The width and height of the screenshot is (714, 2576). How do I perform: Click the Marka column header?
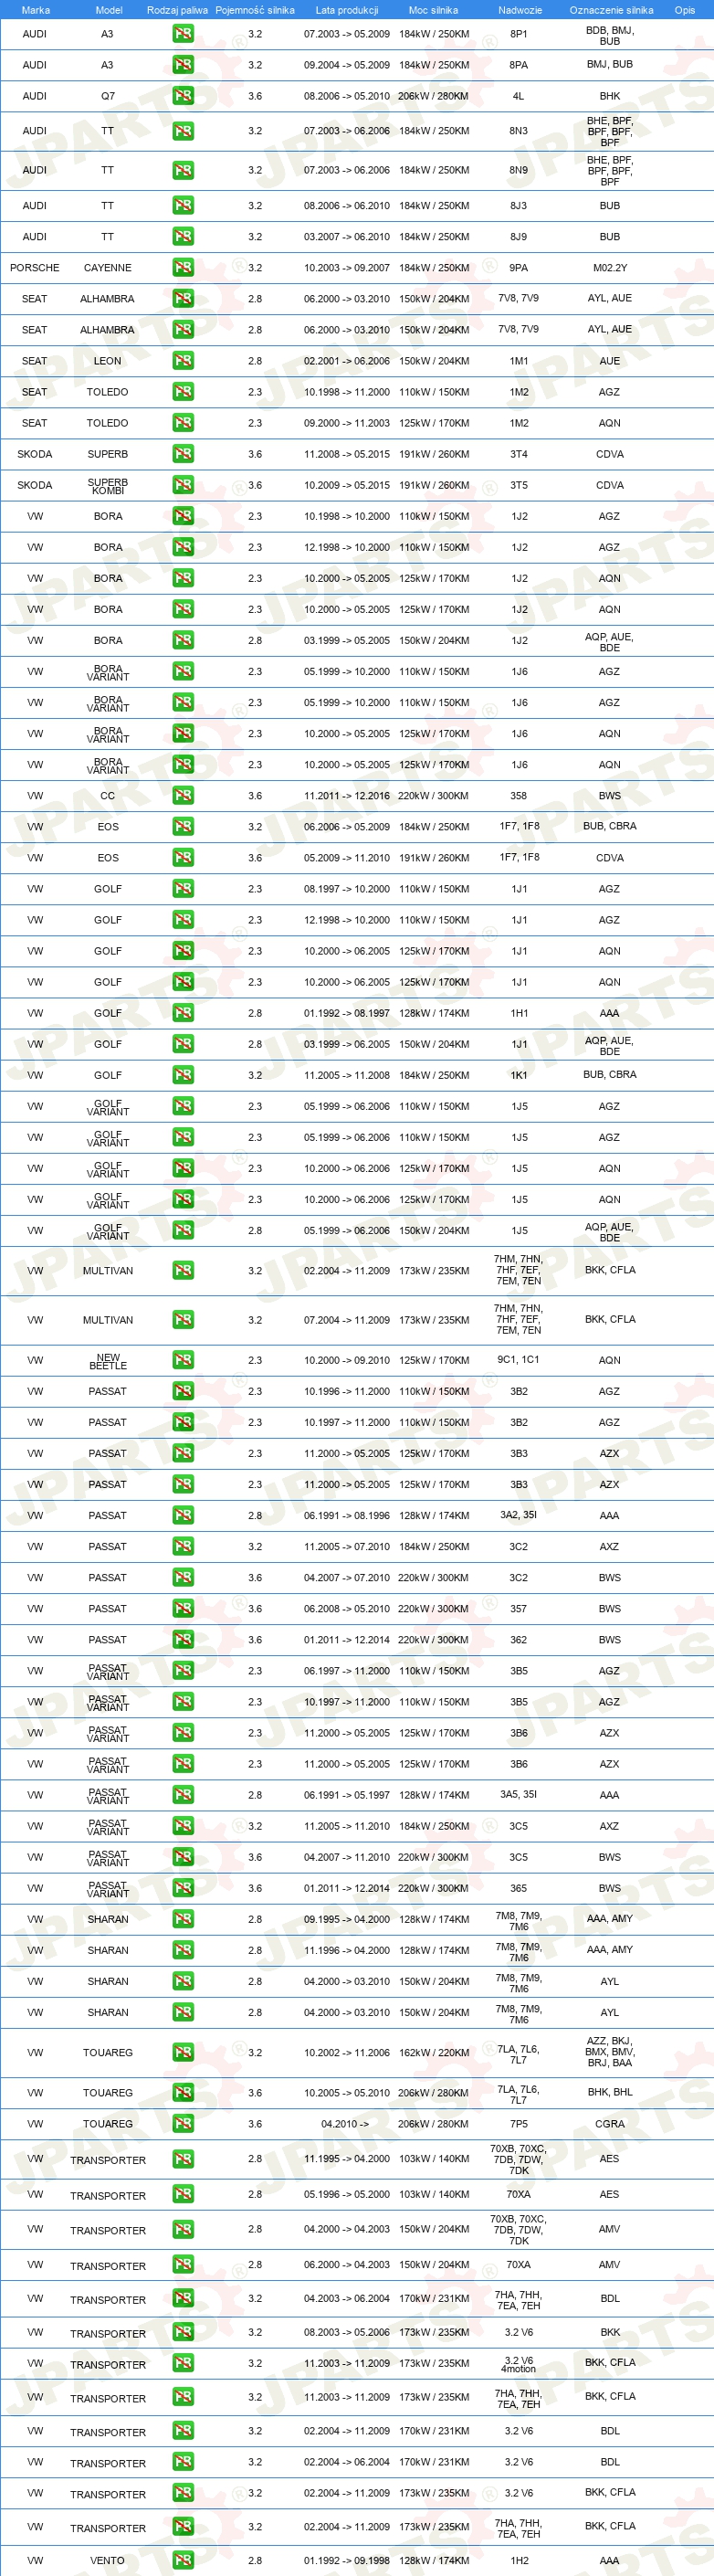(35, 10)
